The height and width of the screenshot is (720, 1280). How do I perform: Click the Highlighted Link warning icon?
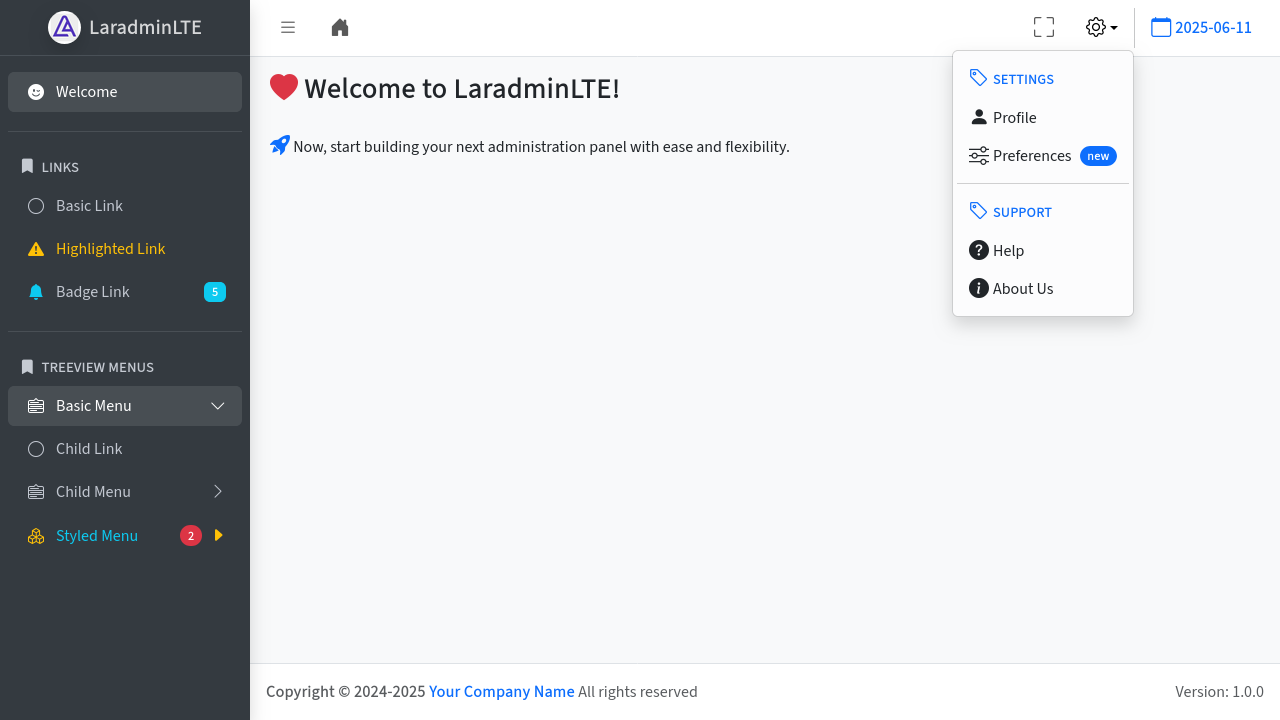tap(36, 249)
